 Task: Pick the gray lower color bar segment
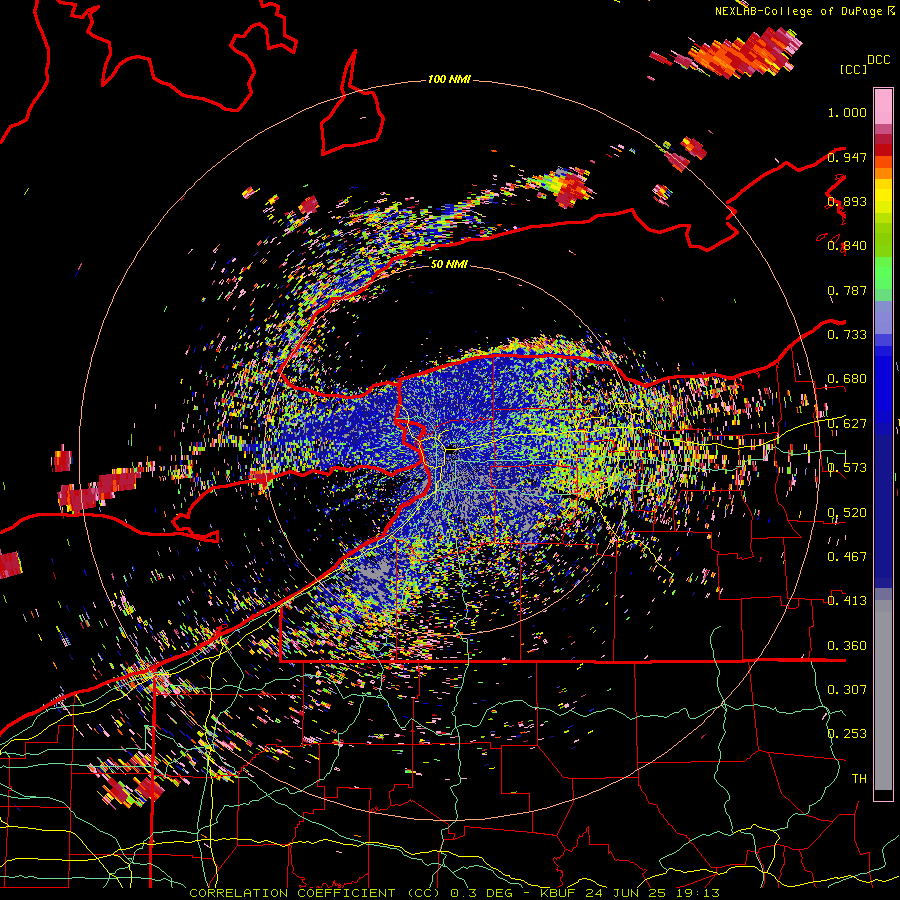pos(883,695)
